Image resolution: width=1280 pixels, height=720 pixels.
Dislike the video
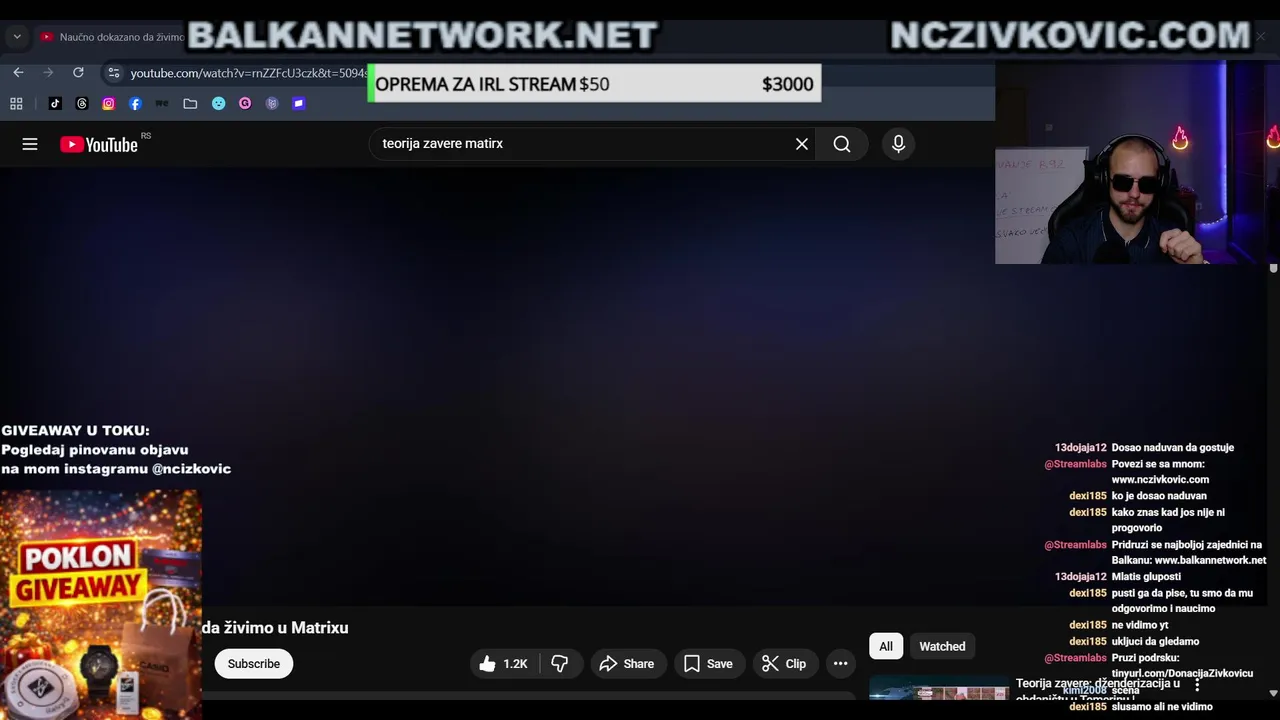pos(560,664)
